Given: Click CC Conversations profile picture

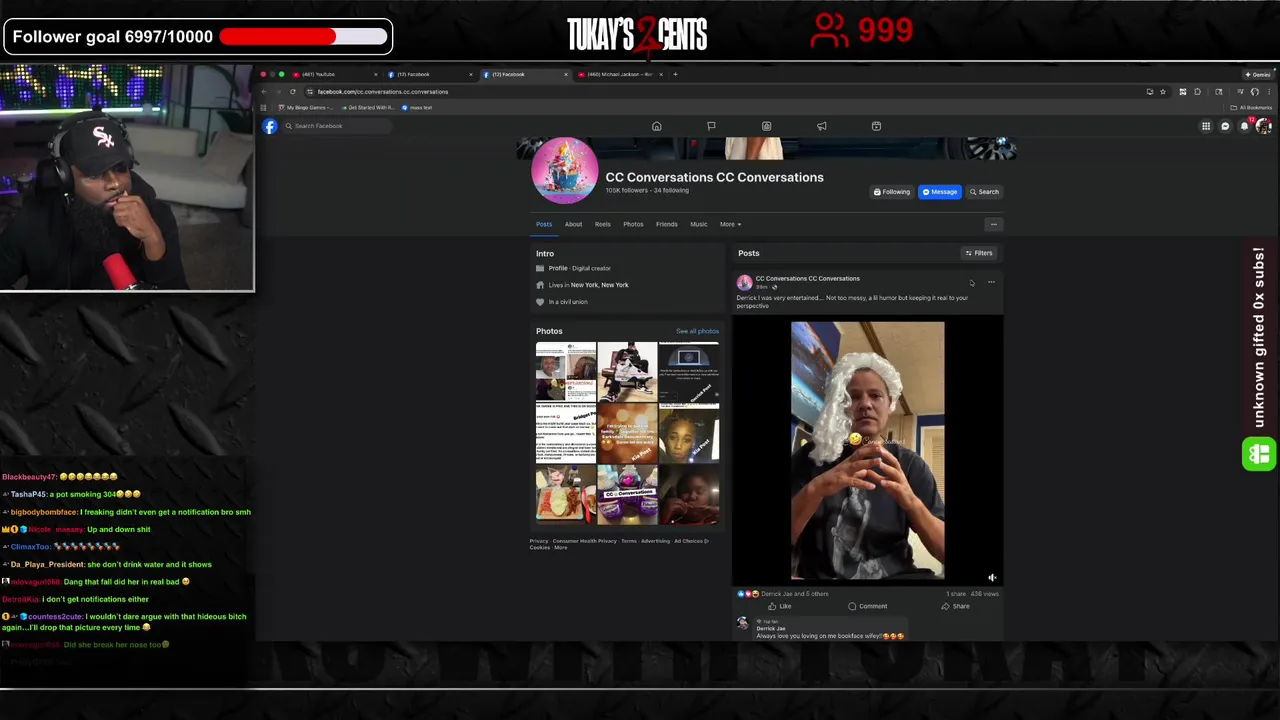Looking at the screenshot, I should [565, 170].
